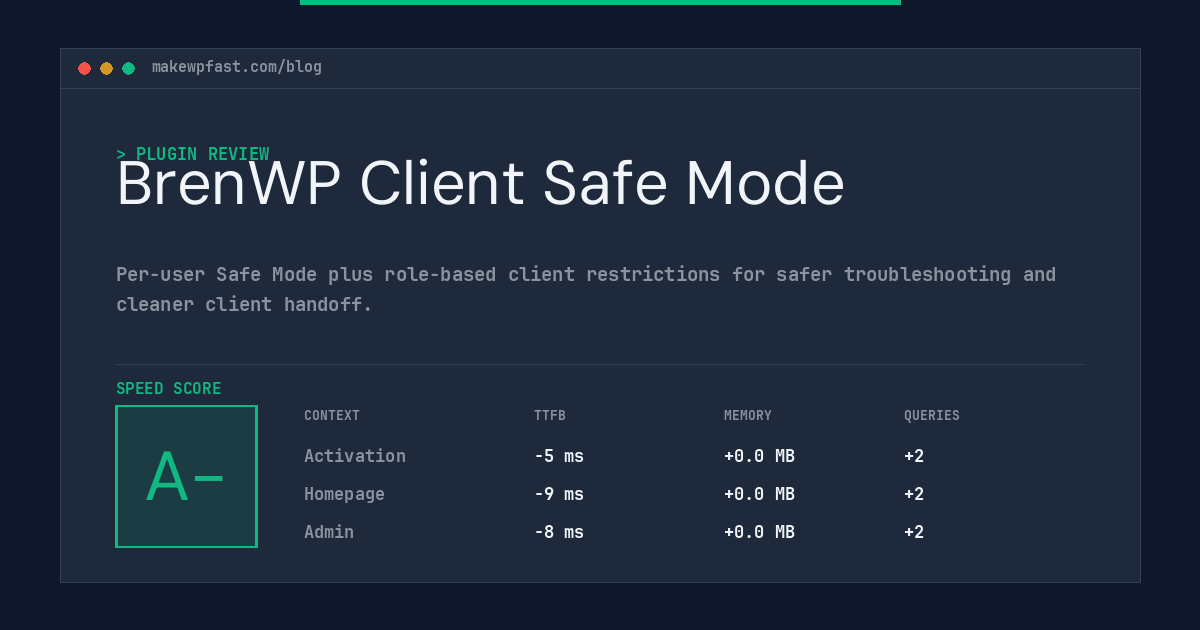Click the MEMORY column header
This screenshot has height=630, width=1200.
point(748,416)
